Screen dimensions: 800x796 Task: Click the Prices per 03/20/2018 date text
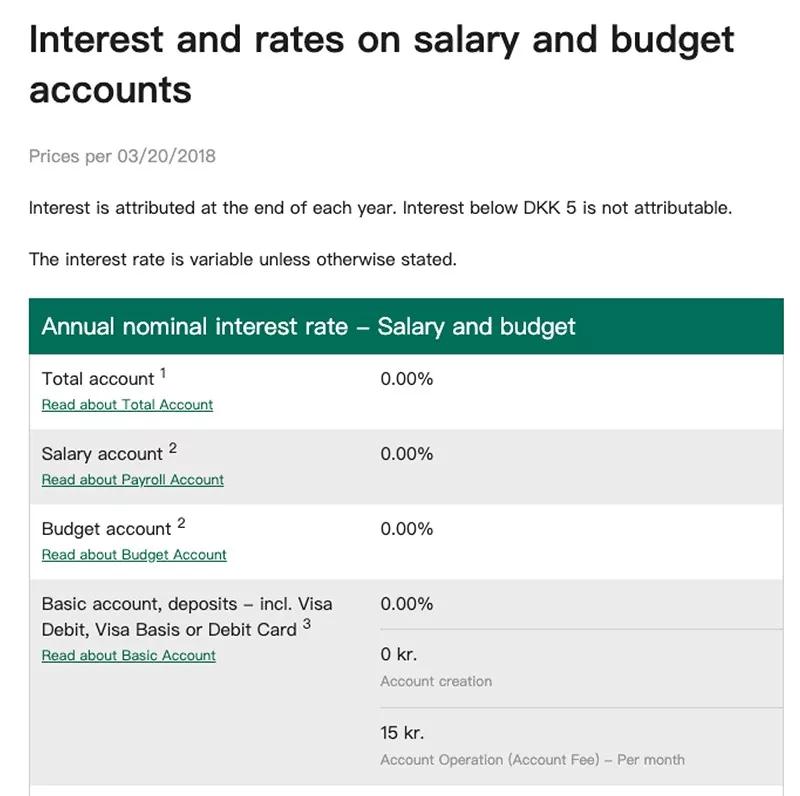tap(122, 156)
